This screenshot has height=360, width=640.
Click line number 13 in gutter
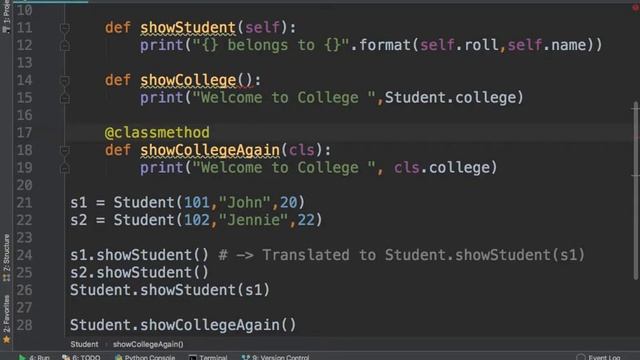pyautogui.click(x=24, y=63)
